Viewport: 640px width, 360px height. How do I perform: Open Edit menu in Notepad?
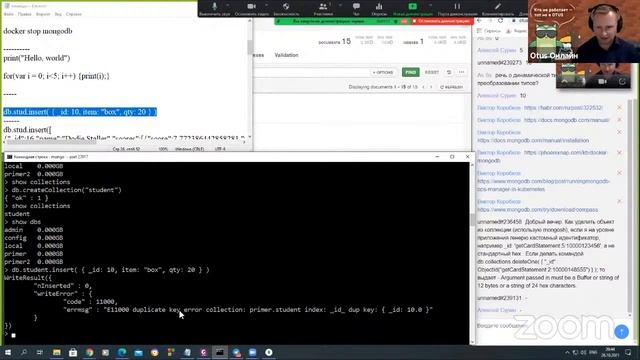point(24,14)
